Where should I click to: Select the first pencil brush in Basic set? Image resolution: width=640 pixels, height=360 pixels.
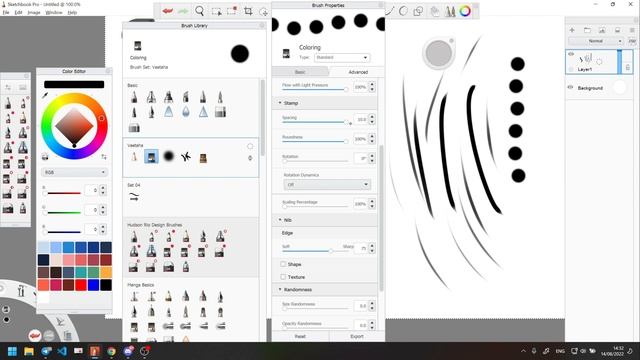click(134, 97)
